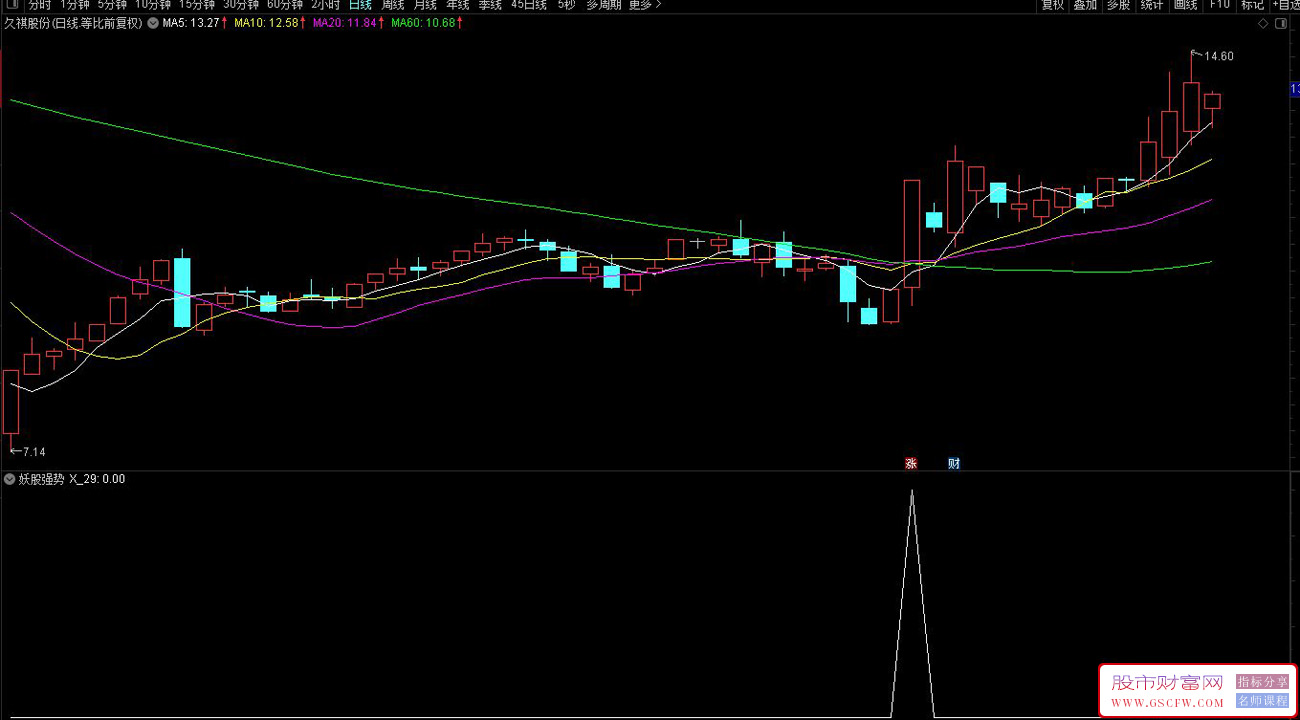The width and height of the screenshot is (1300, 720).
Task: Switch to the 月线 monthly tab
Action: [425, 5]
